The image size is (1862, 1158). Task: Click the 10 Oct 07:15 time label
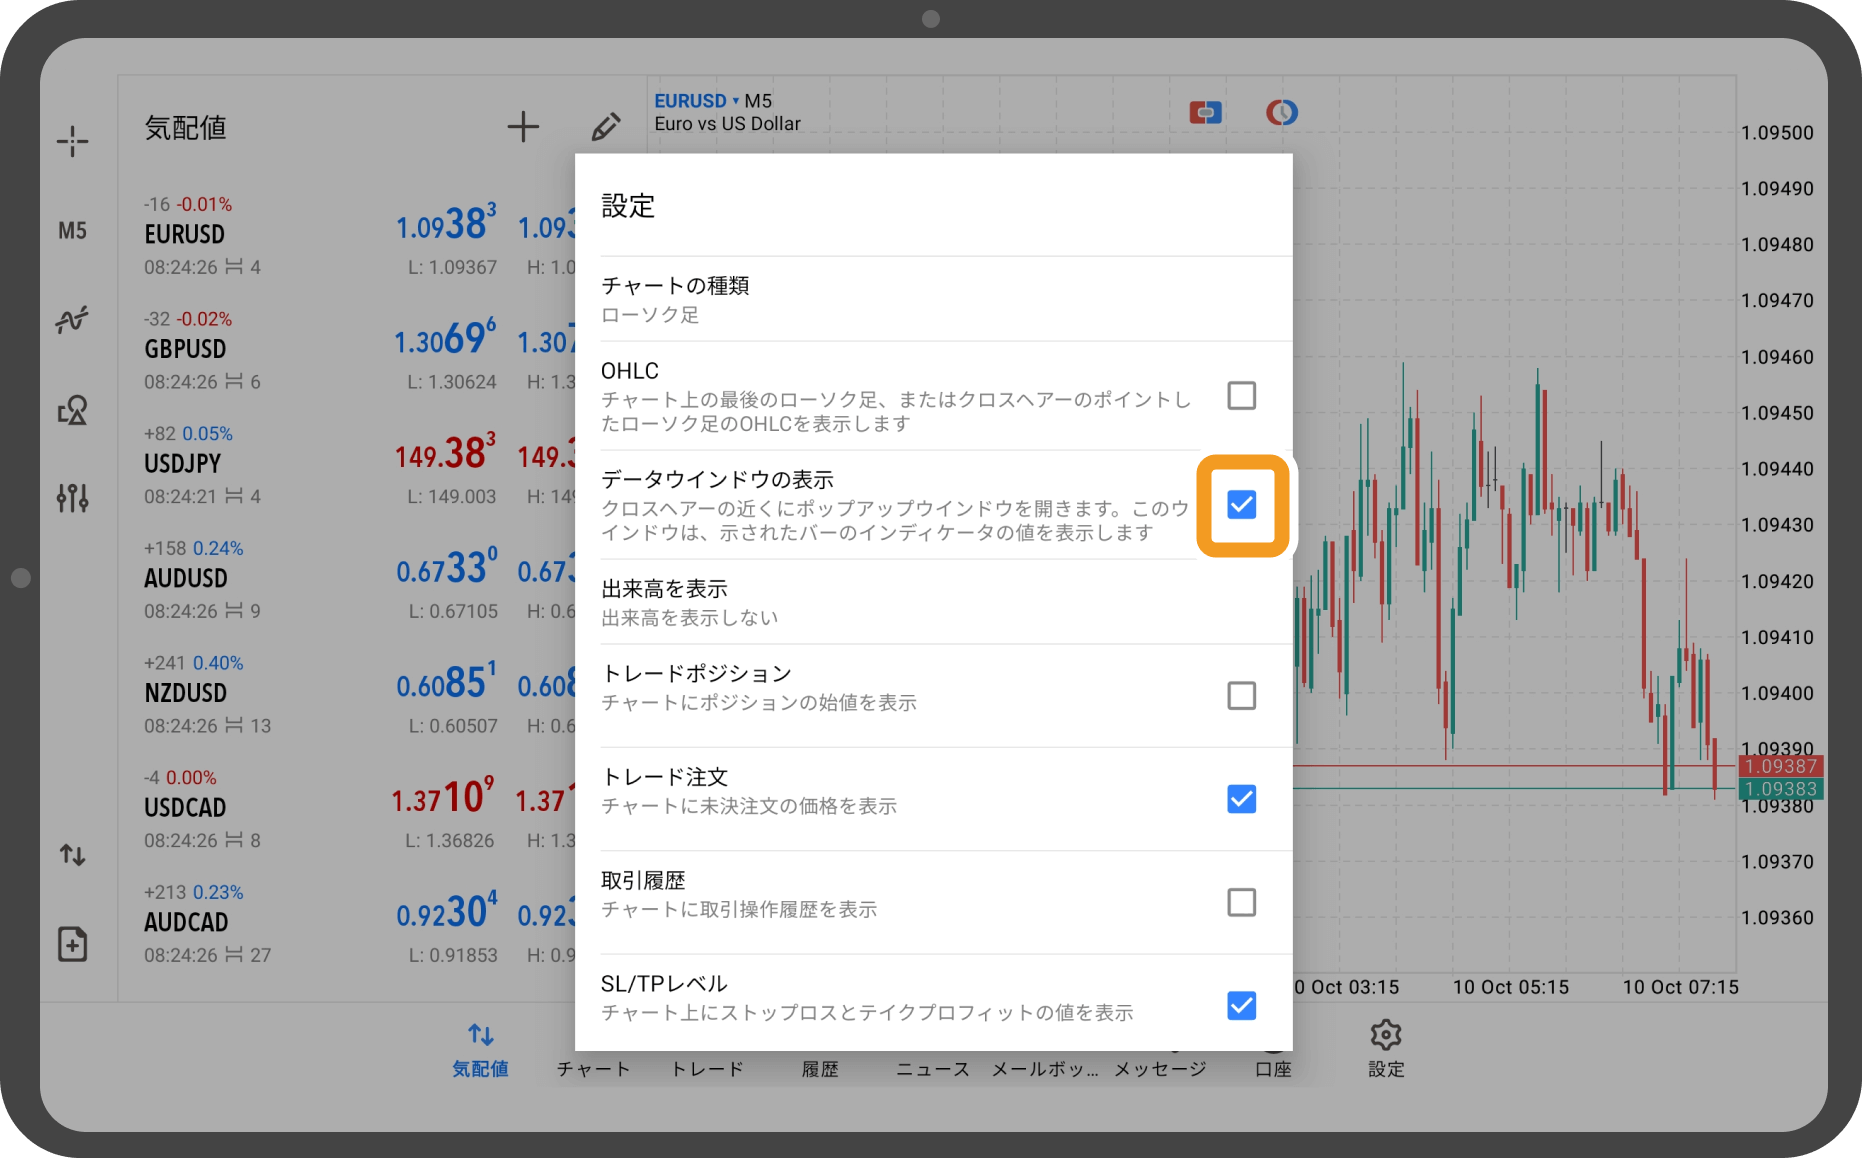(1680, 987)
